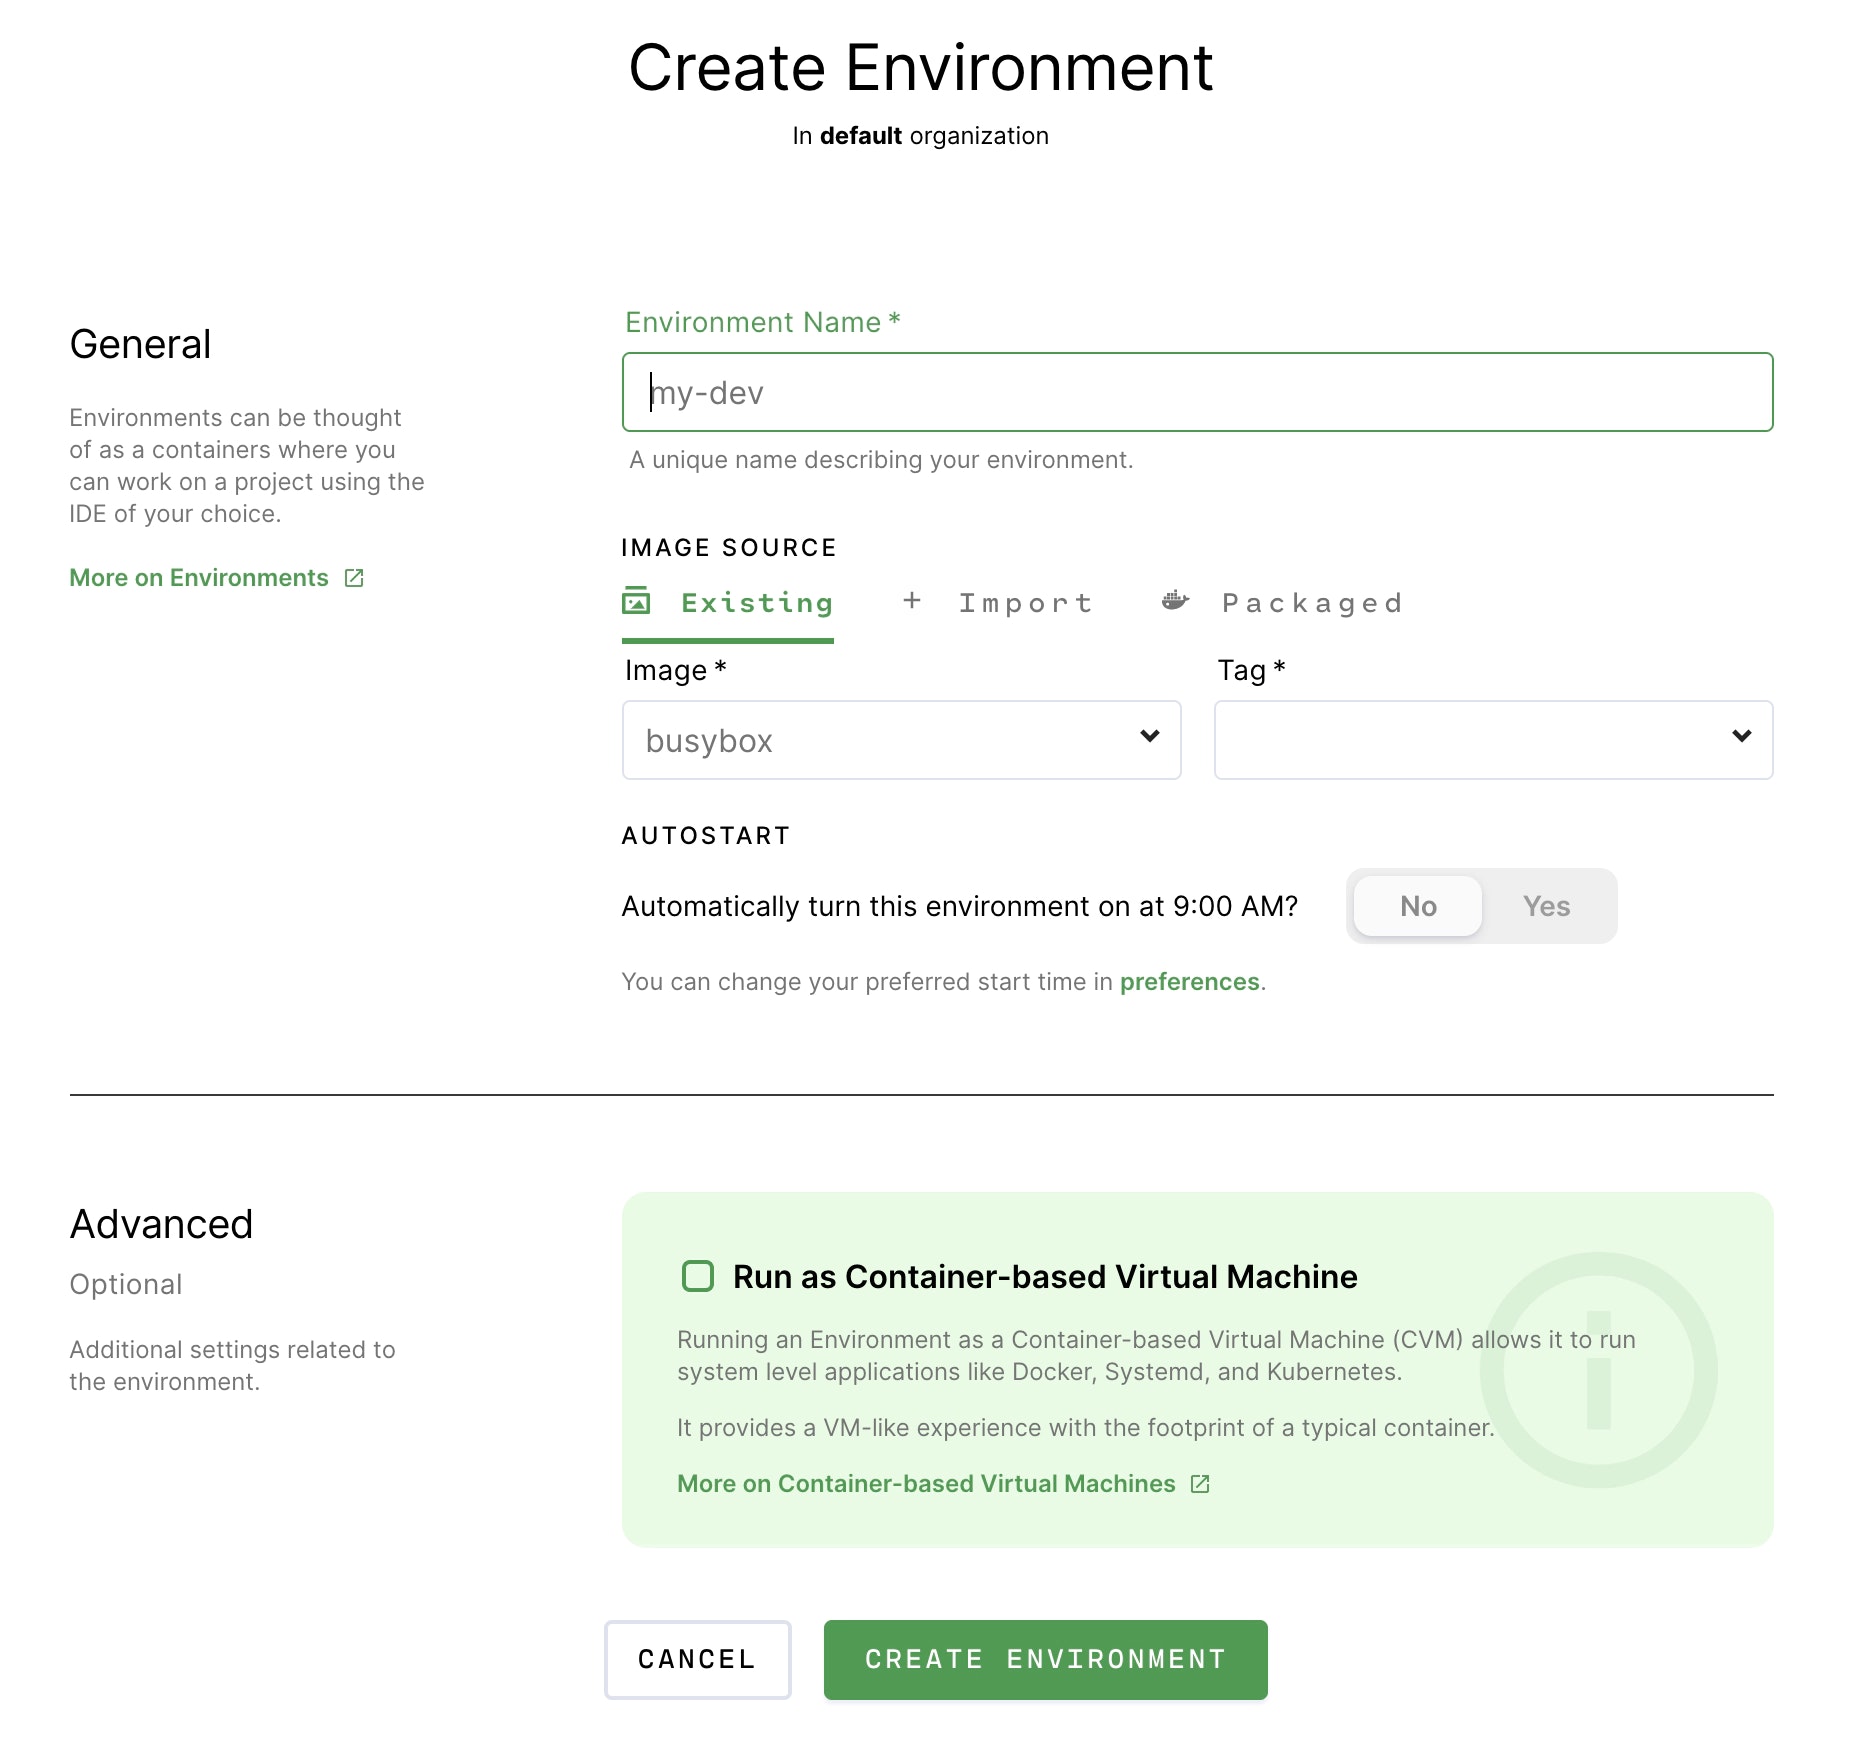Click the Environment Name input field
Screen dimensions: 1851x1742
click(1197, 392)
